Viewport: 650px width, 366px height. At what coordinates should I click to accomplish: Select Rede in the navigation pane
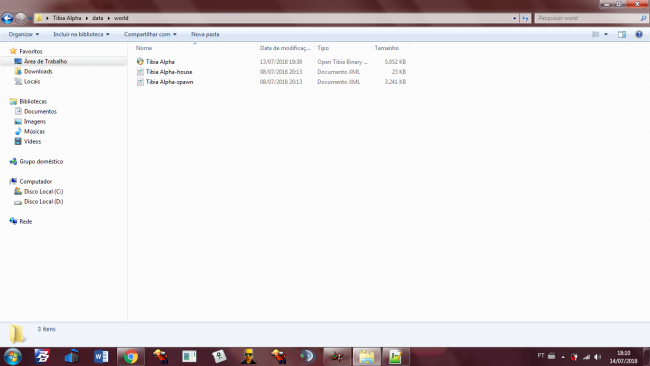coord(26,221)
